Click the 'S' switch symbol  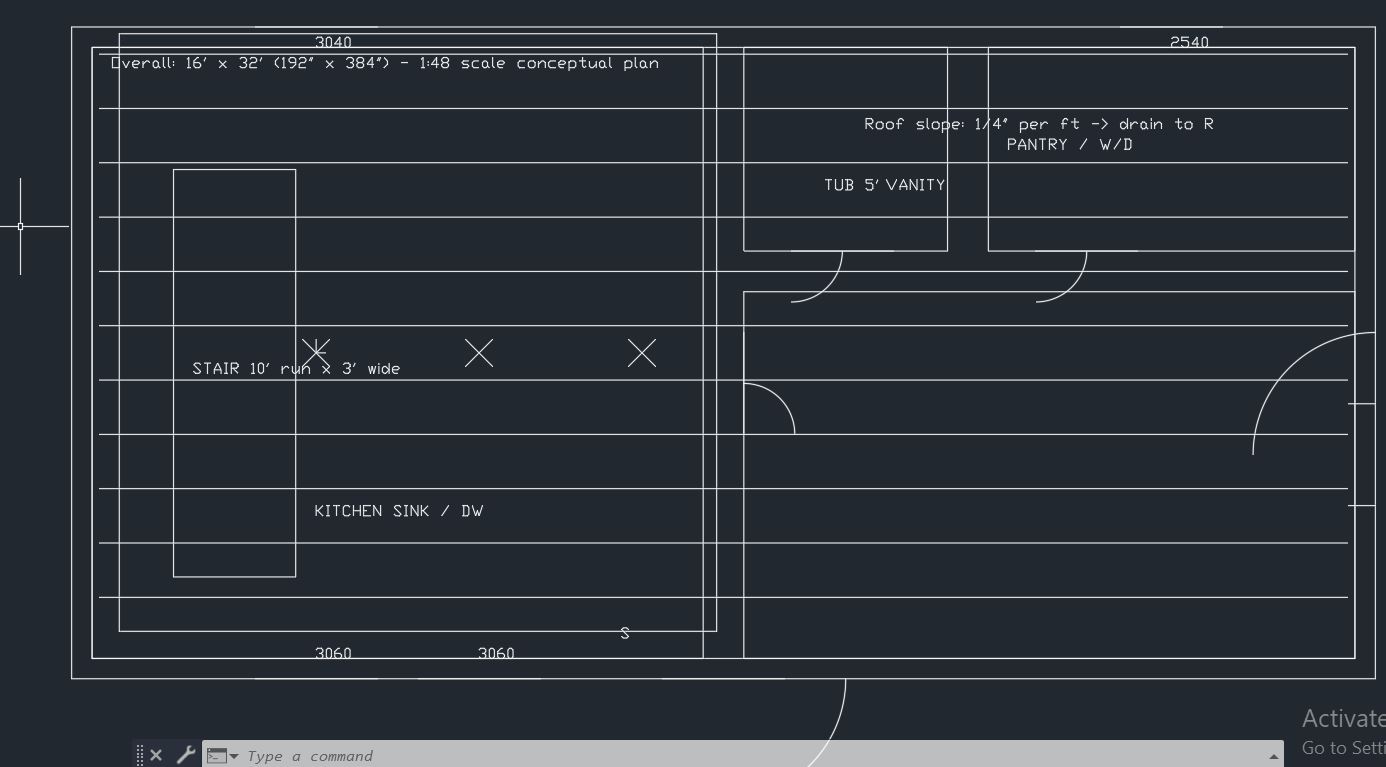pos(625,633)
